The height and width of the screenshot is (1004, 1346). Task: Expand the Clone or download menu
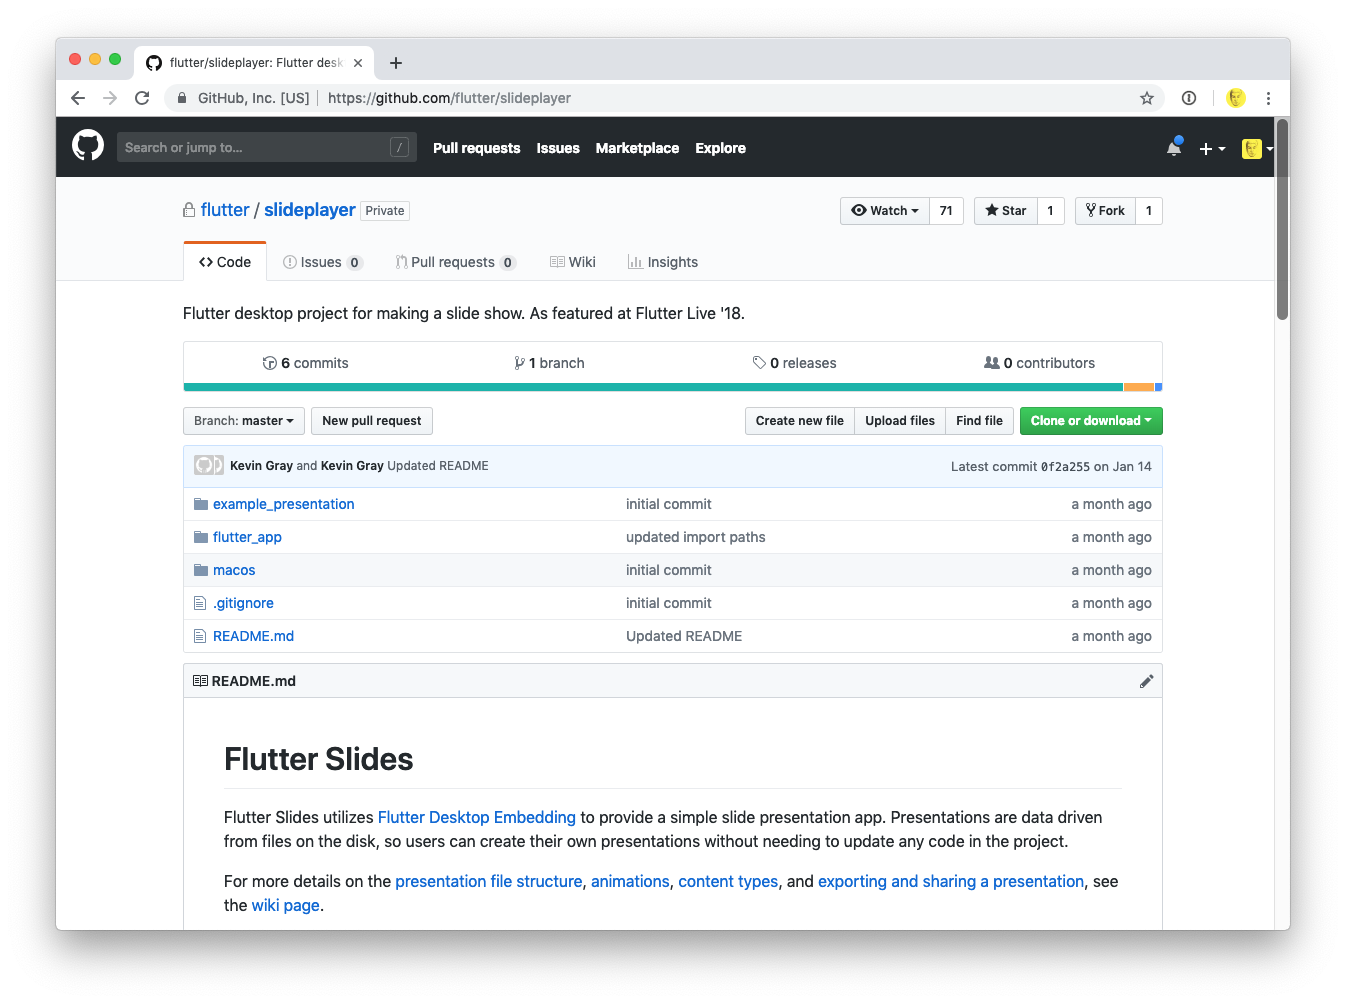pyautogui.click(x=1090, y=421)
